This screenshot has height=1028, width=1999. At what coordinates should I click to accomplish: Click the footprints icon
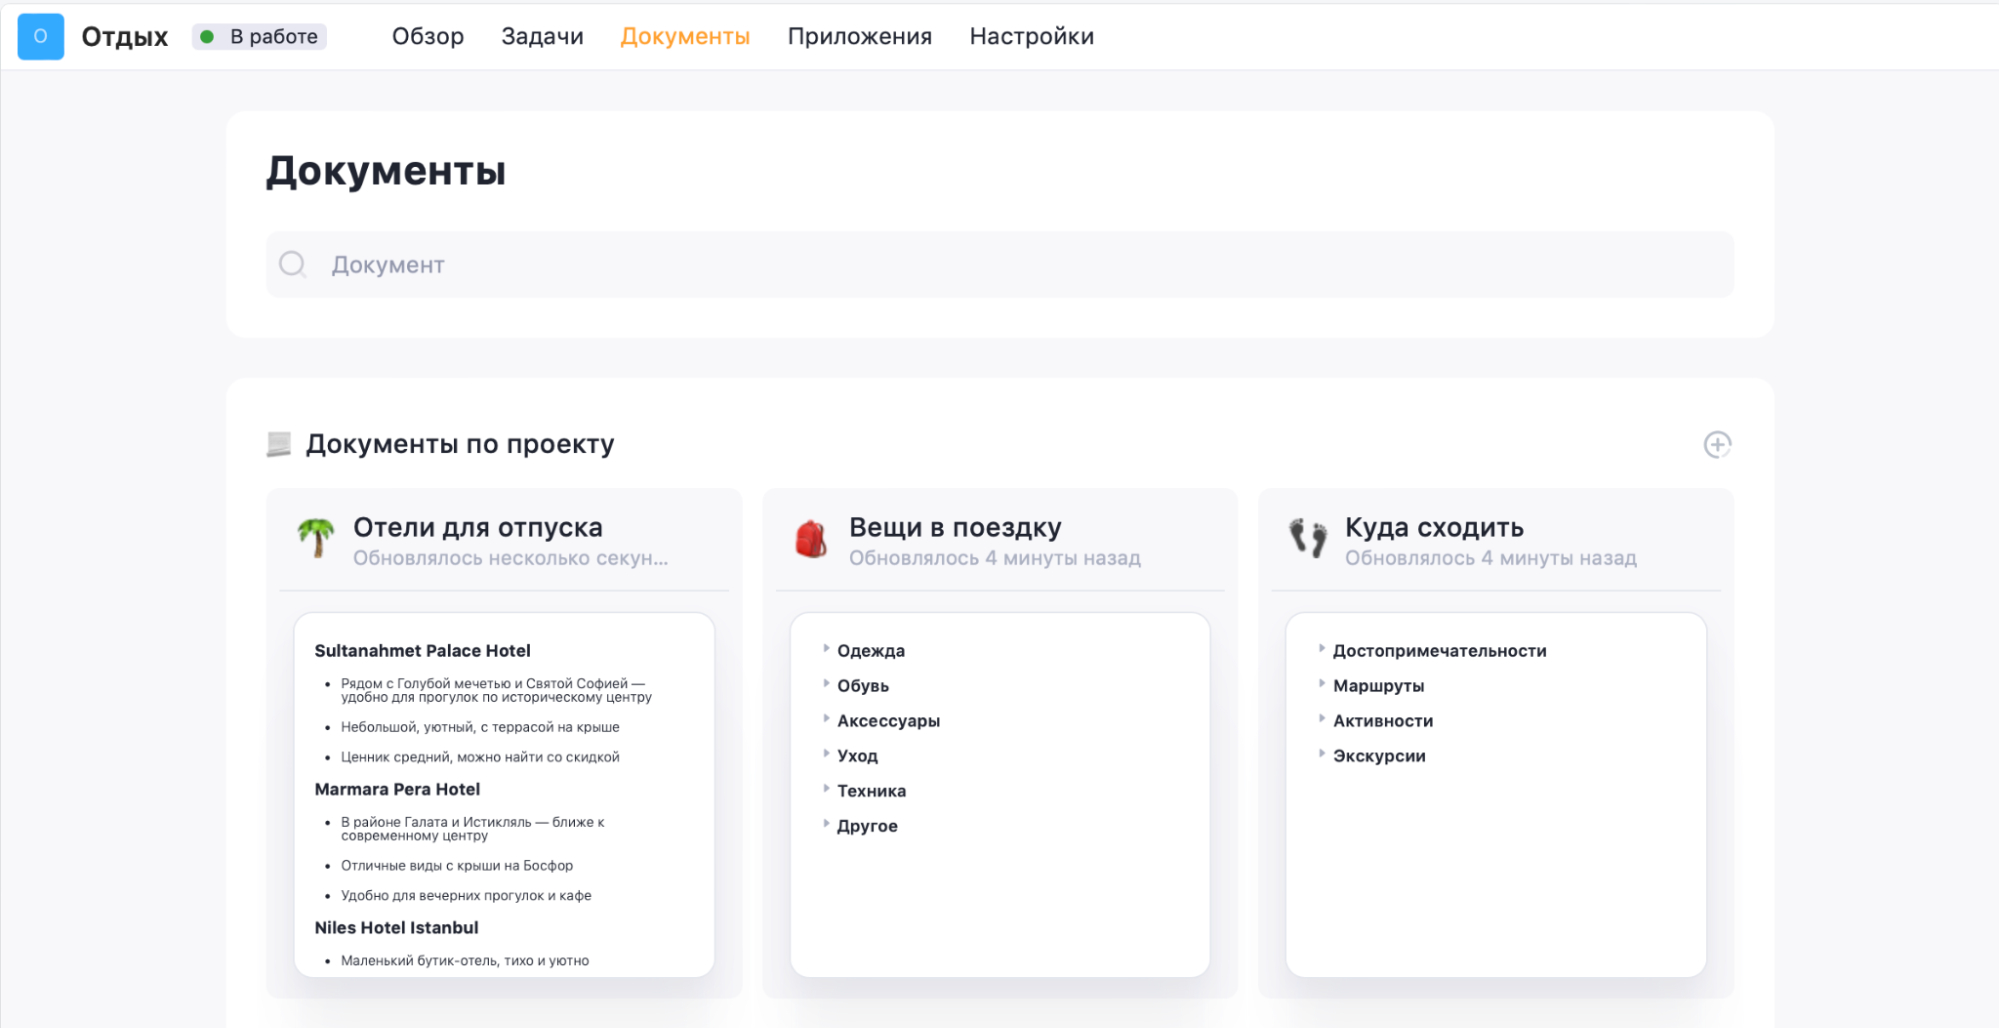point(1307,538)
